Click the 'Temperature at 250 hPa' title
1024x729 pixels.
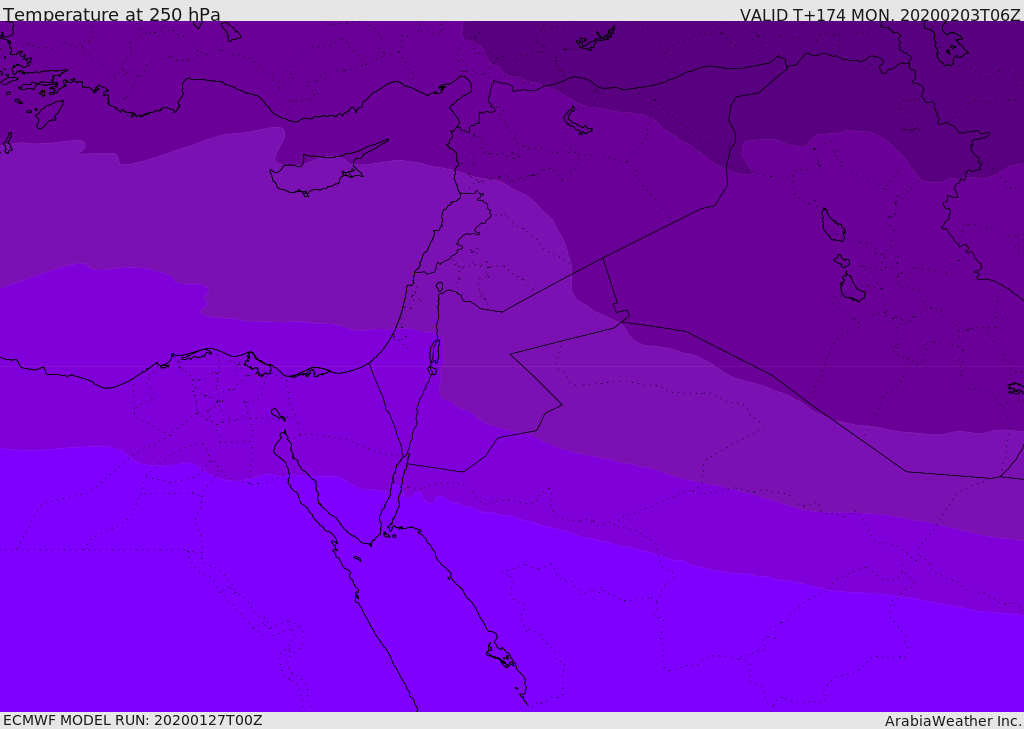tap(111, 14)
